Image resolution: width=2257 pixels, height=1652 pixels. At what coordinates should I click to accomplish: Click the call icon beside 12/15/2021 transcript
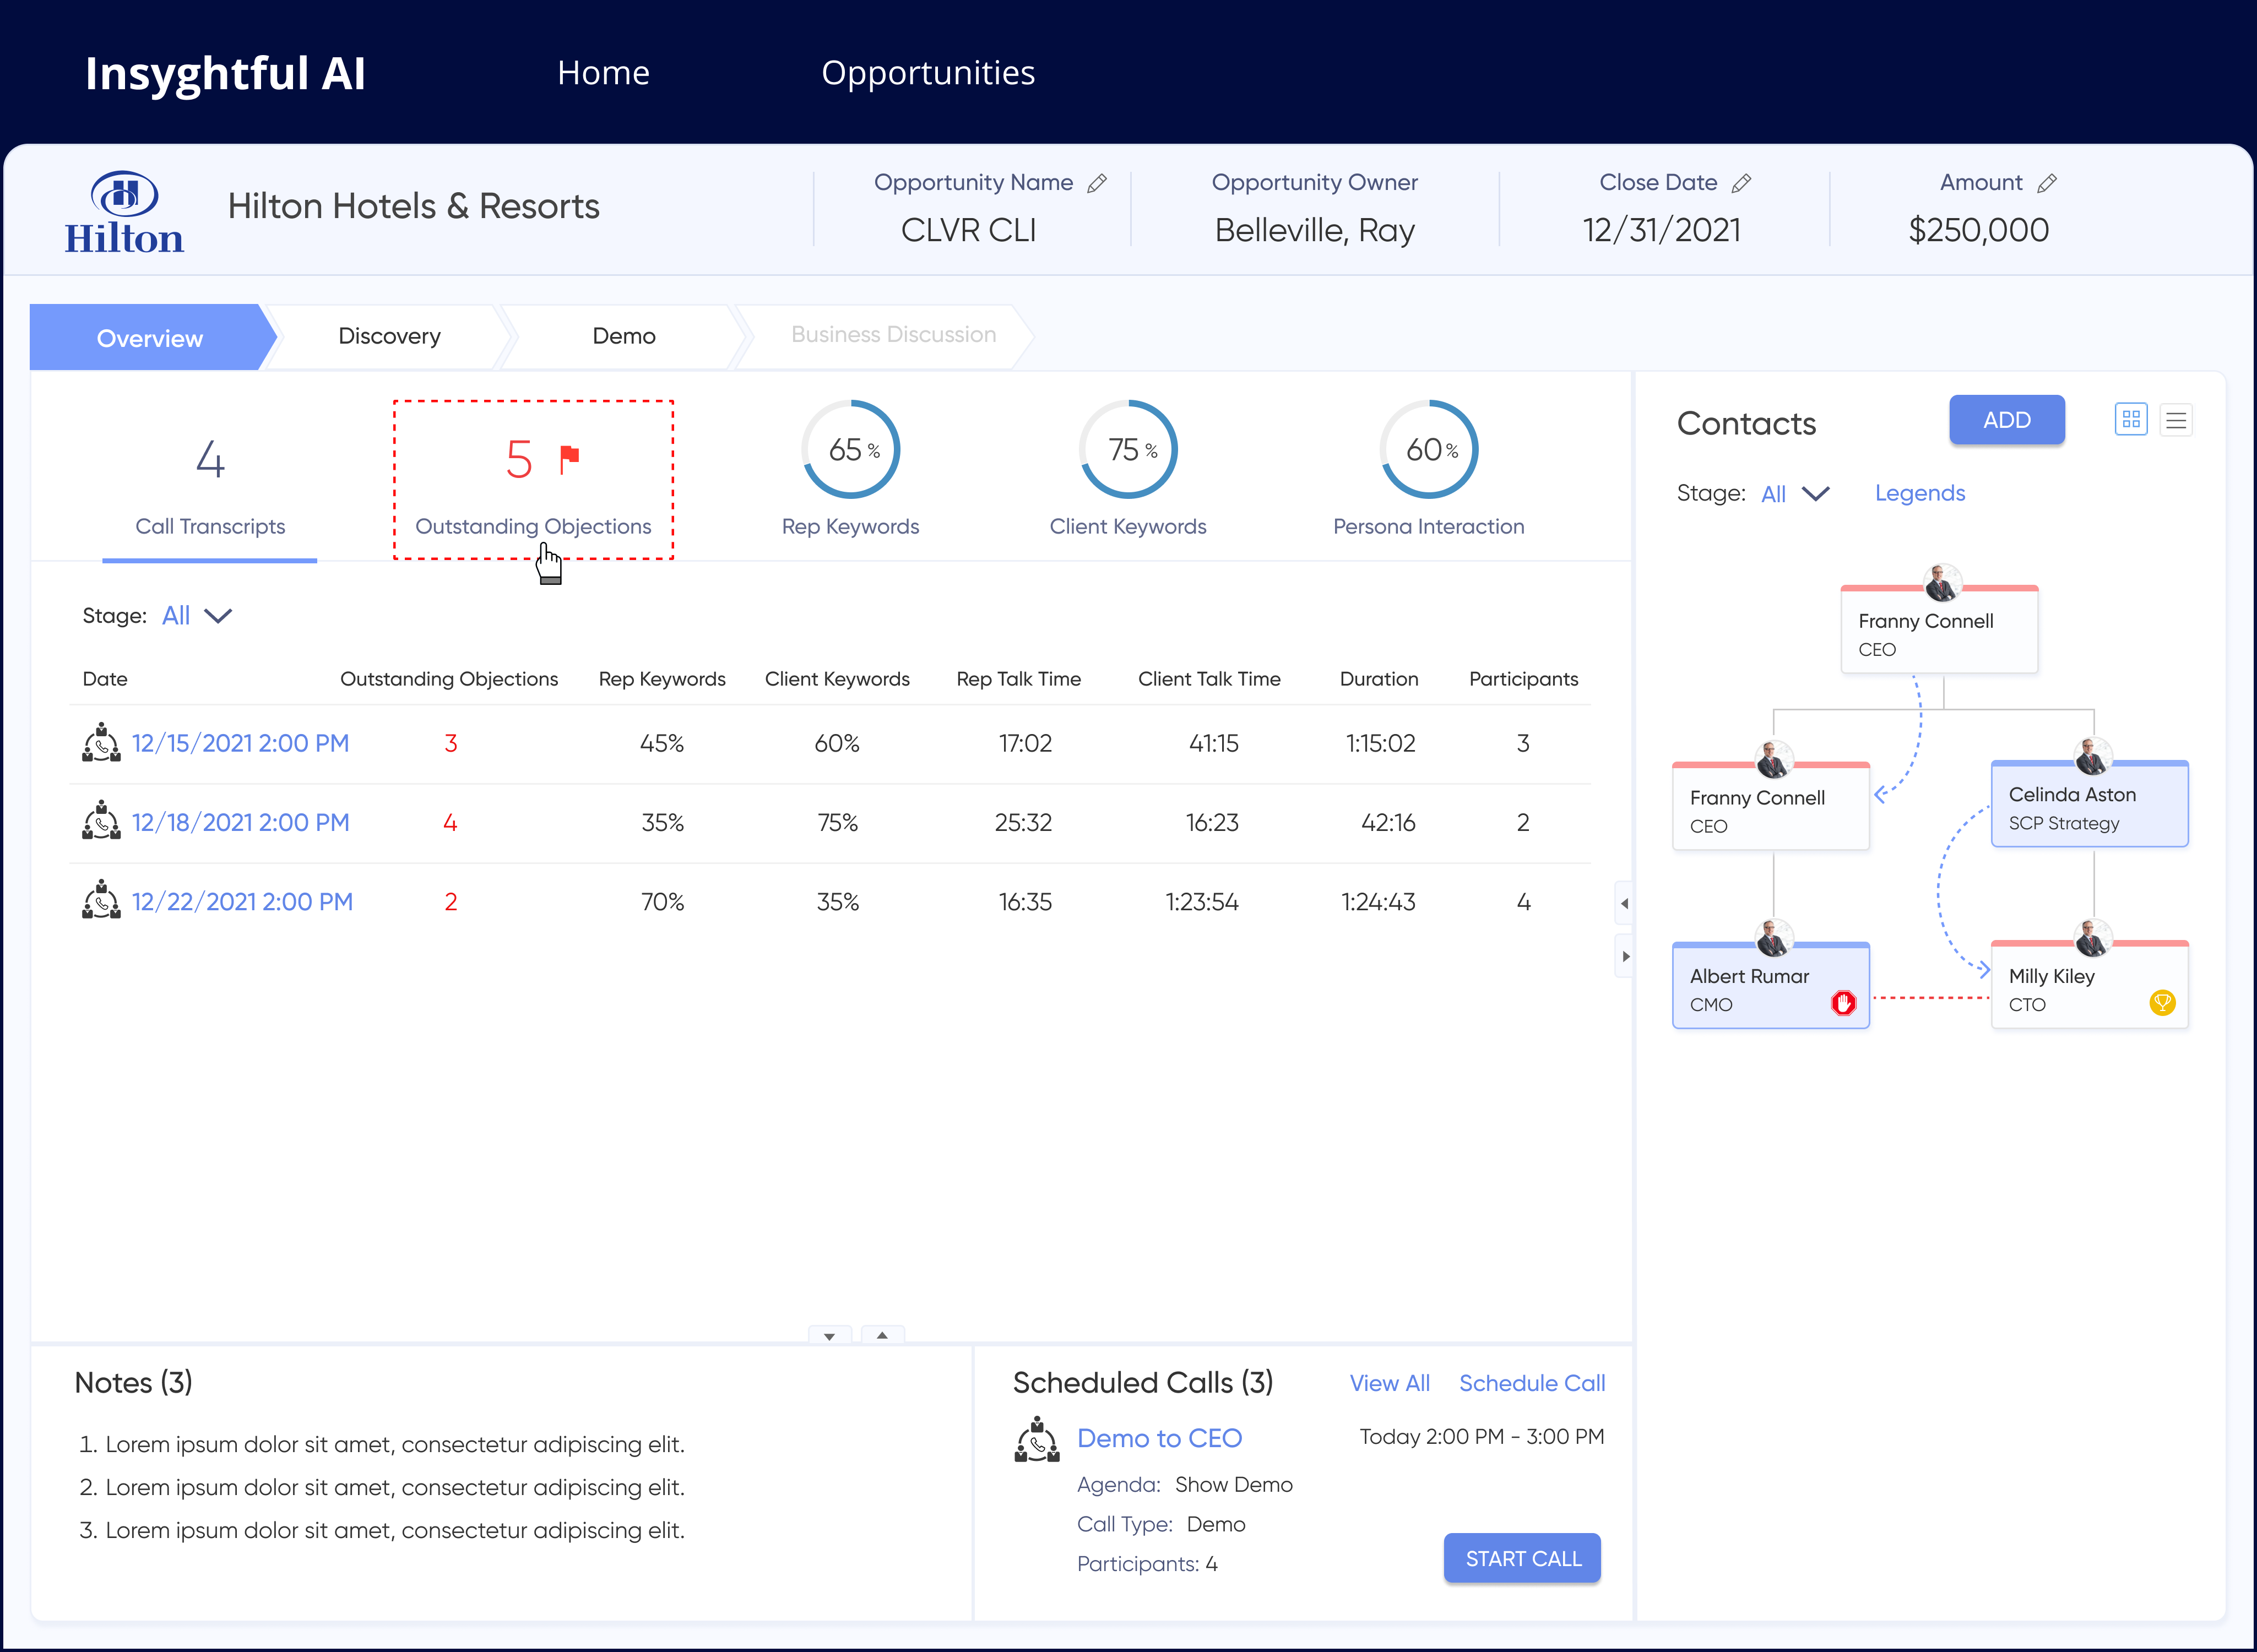pyautogui.click(x=101, y=743)
